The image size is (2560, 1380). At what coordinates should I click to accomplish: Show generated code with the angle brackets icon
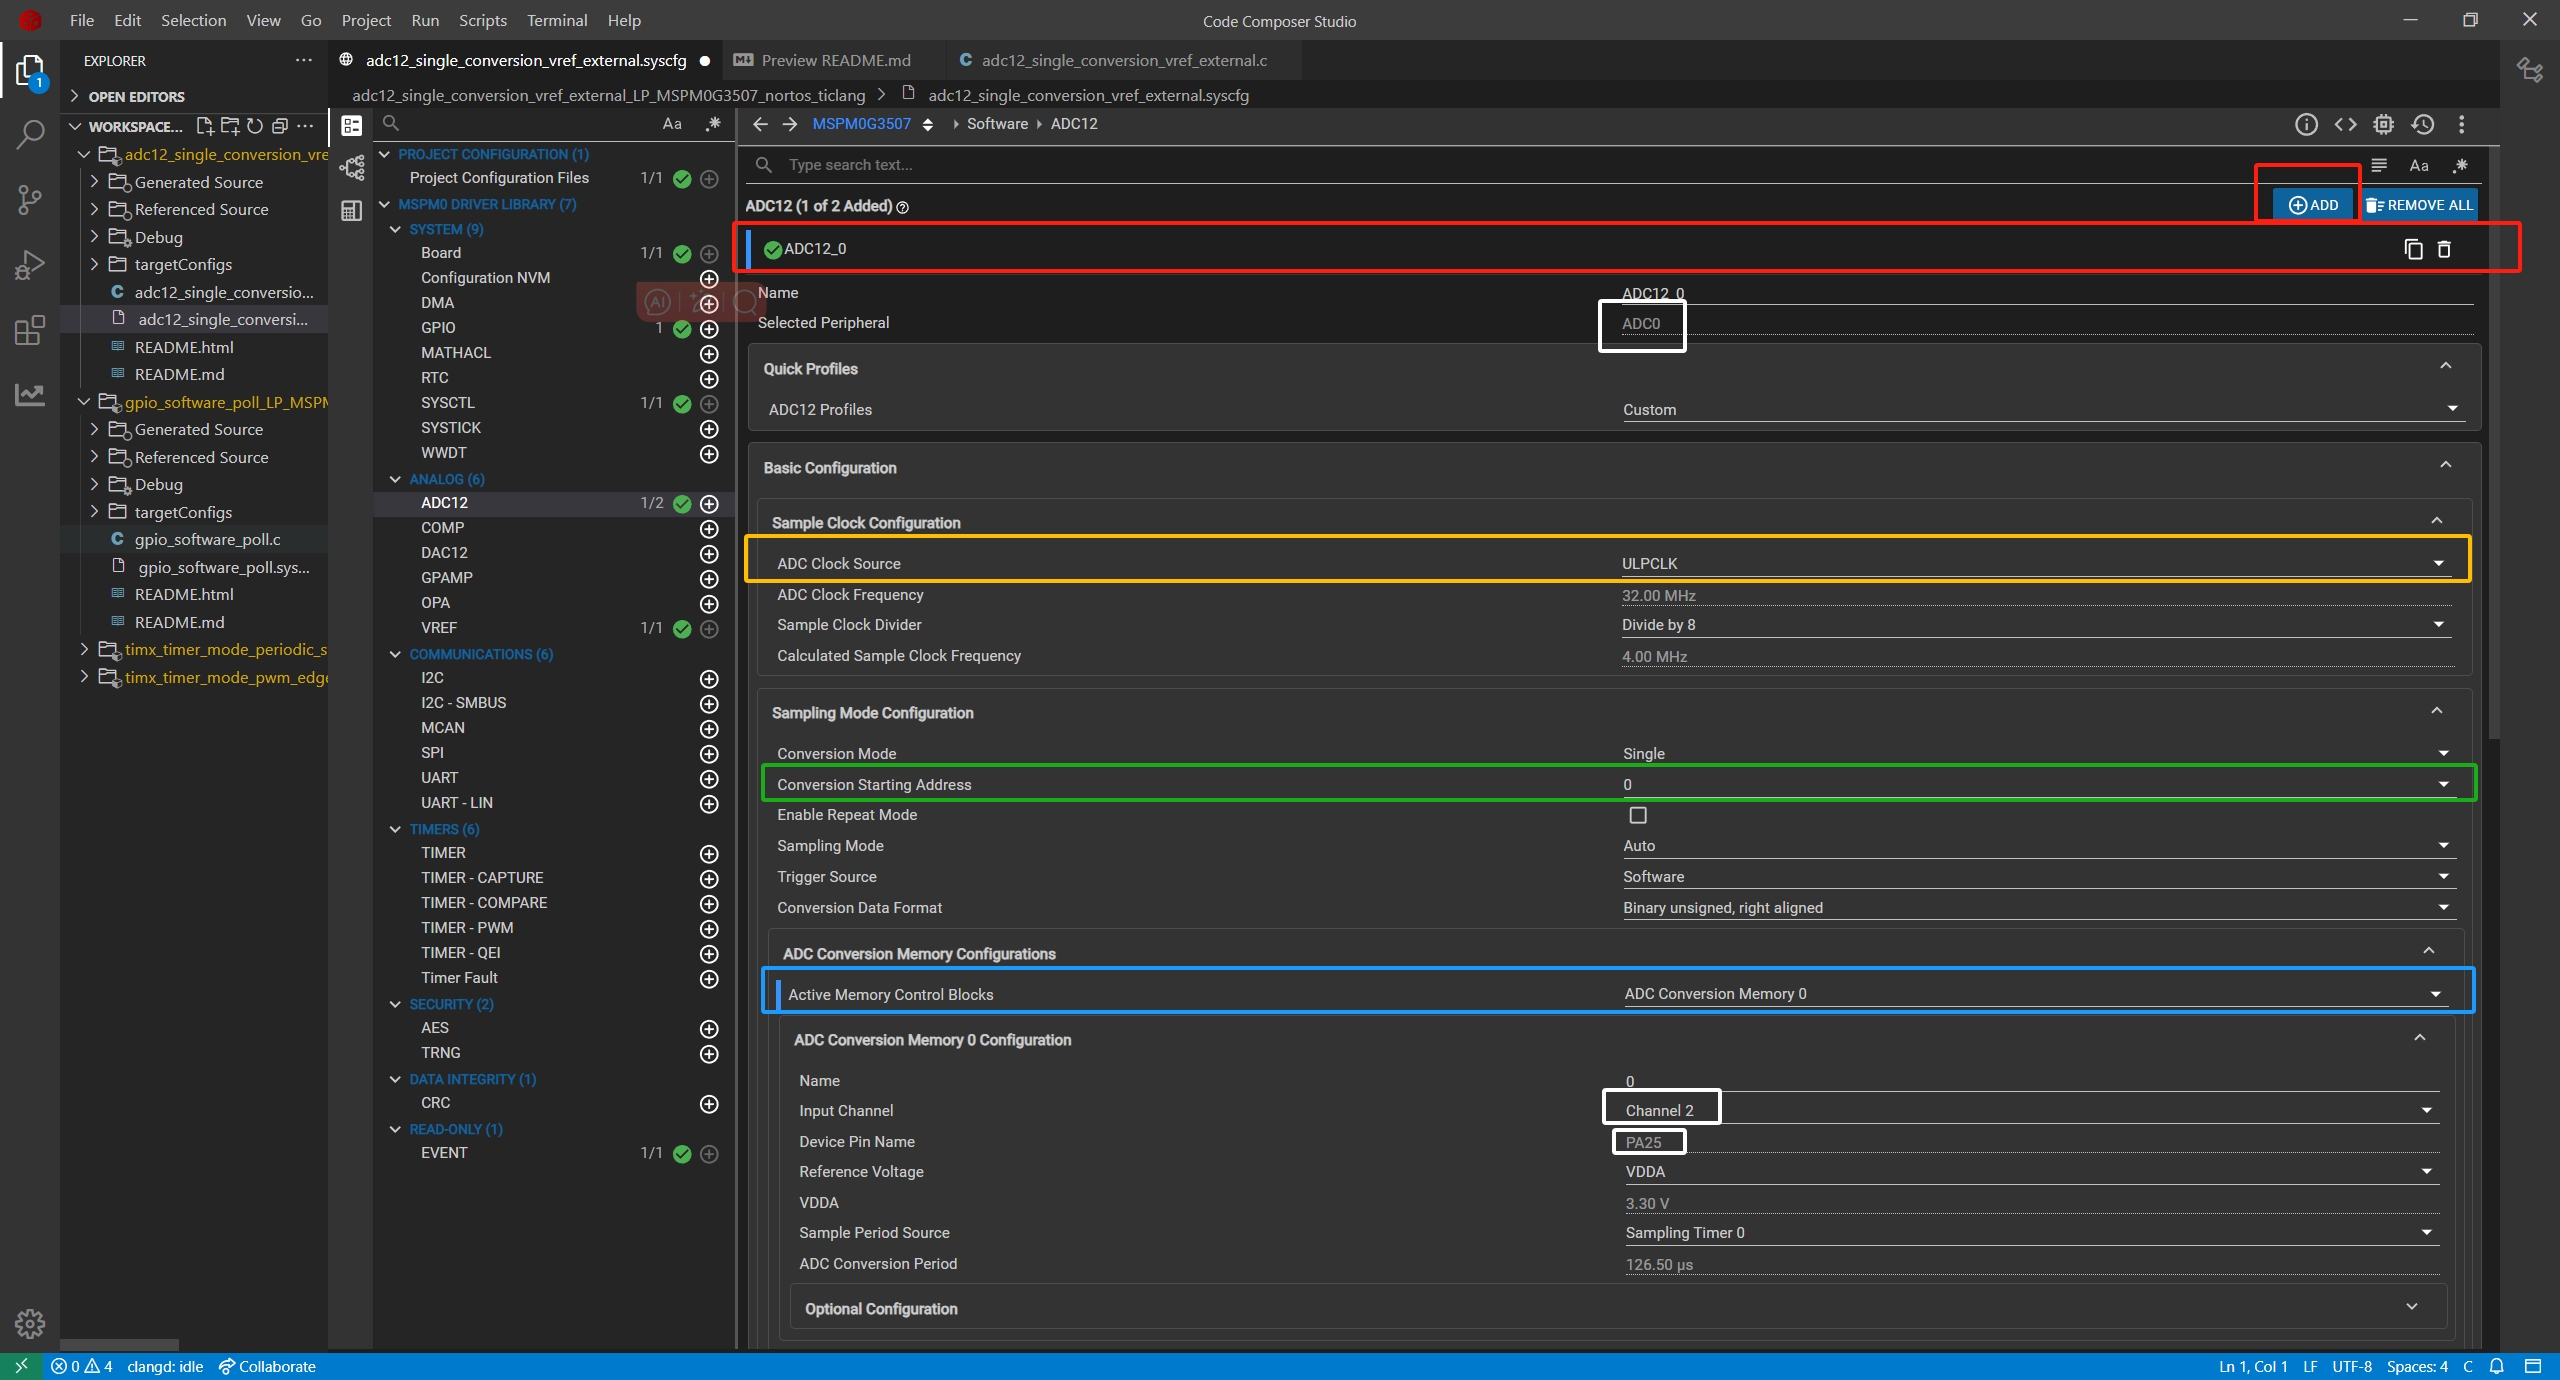tap(2345, 124)
